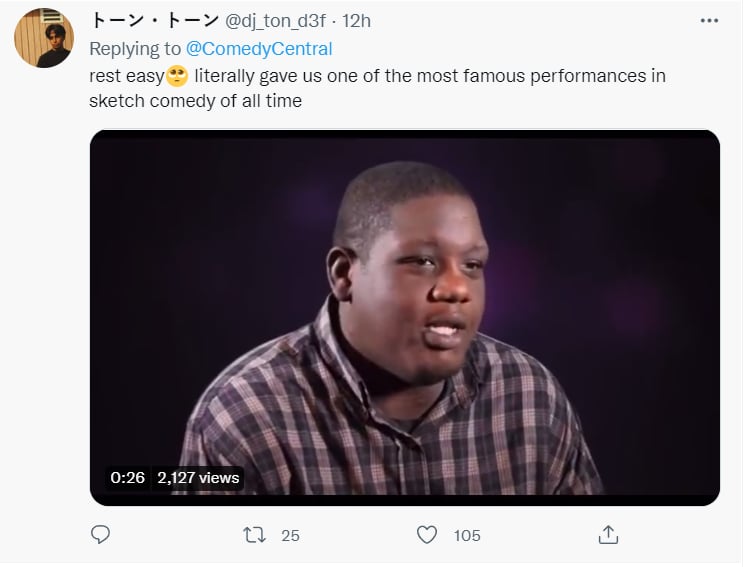748x567 pixels.
Task: Open the share upload icon
Action: pos(608,535)
